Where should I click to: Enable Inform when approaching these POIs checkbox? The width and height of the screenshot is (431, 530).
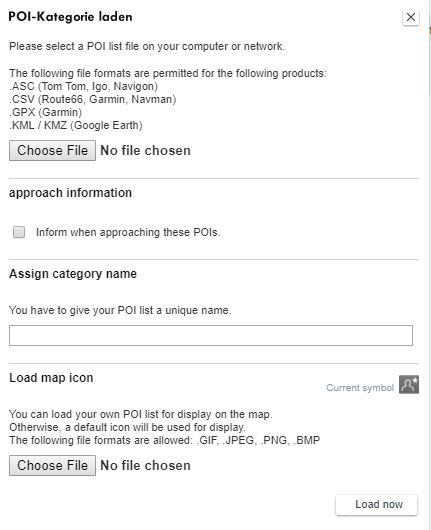pyautogui.click(x=19, y=232)
